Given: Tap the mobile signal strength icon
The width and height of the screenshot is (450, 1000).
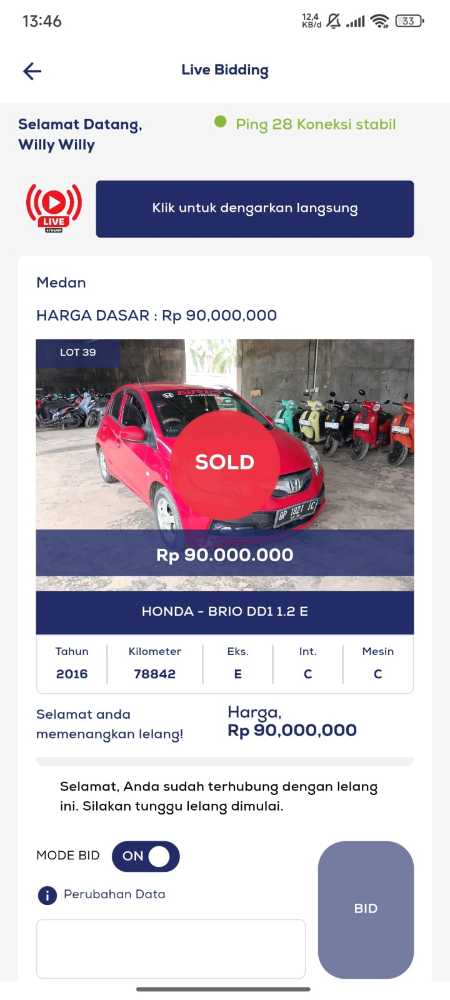Looking at the screenshot, I should click(x=356, y=22).
